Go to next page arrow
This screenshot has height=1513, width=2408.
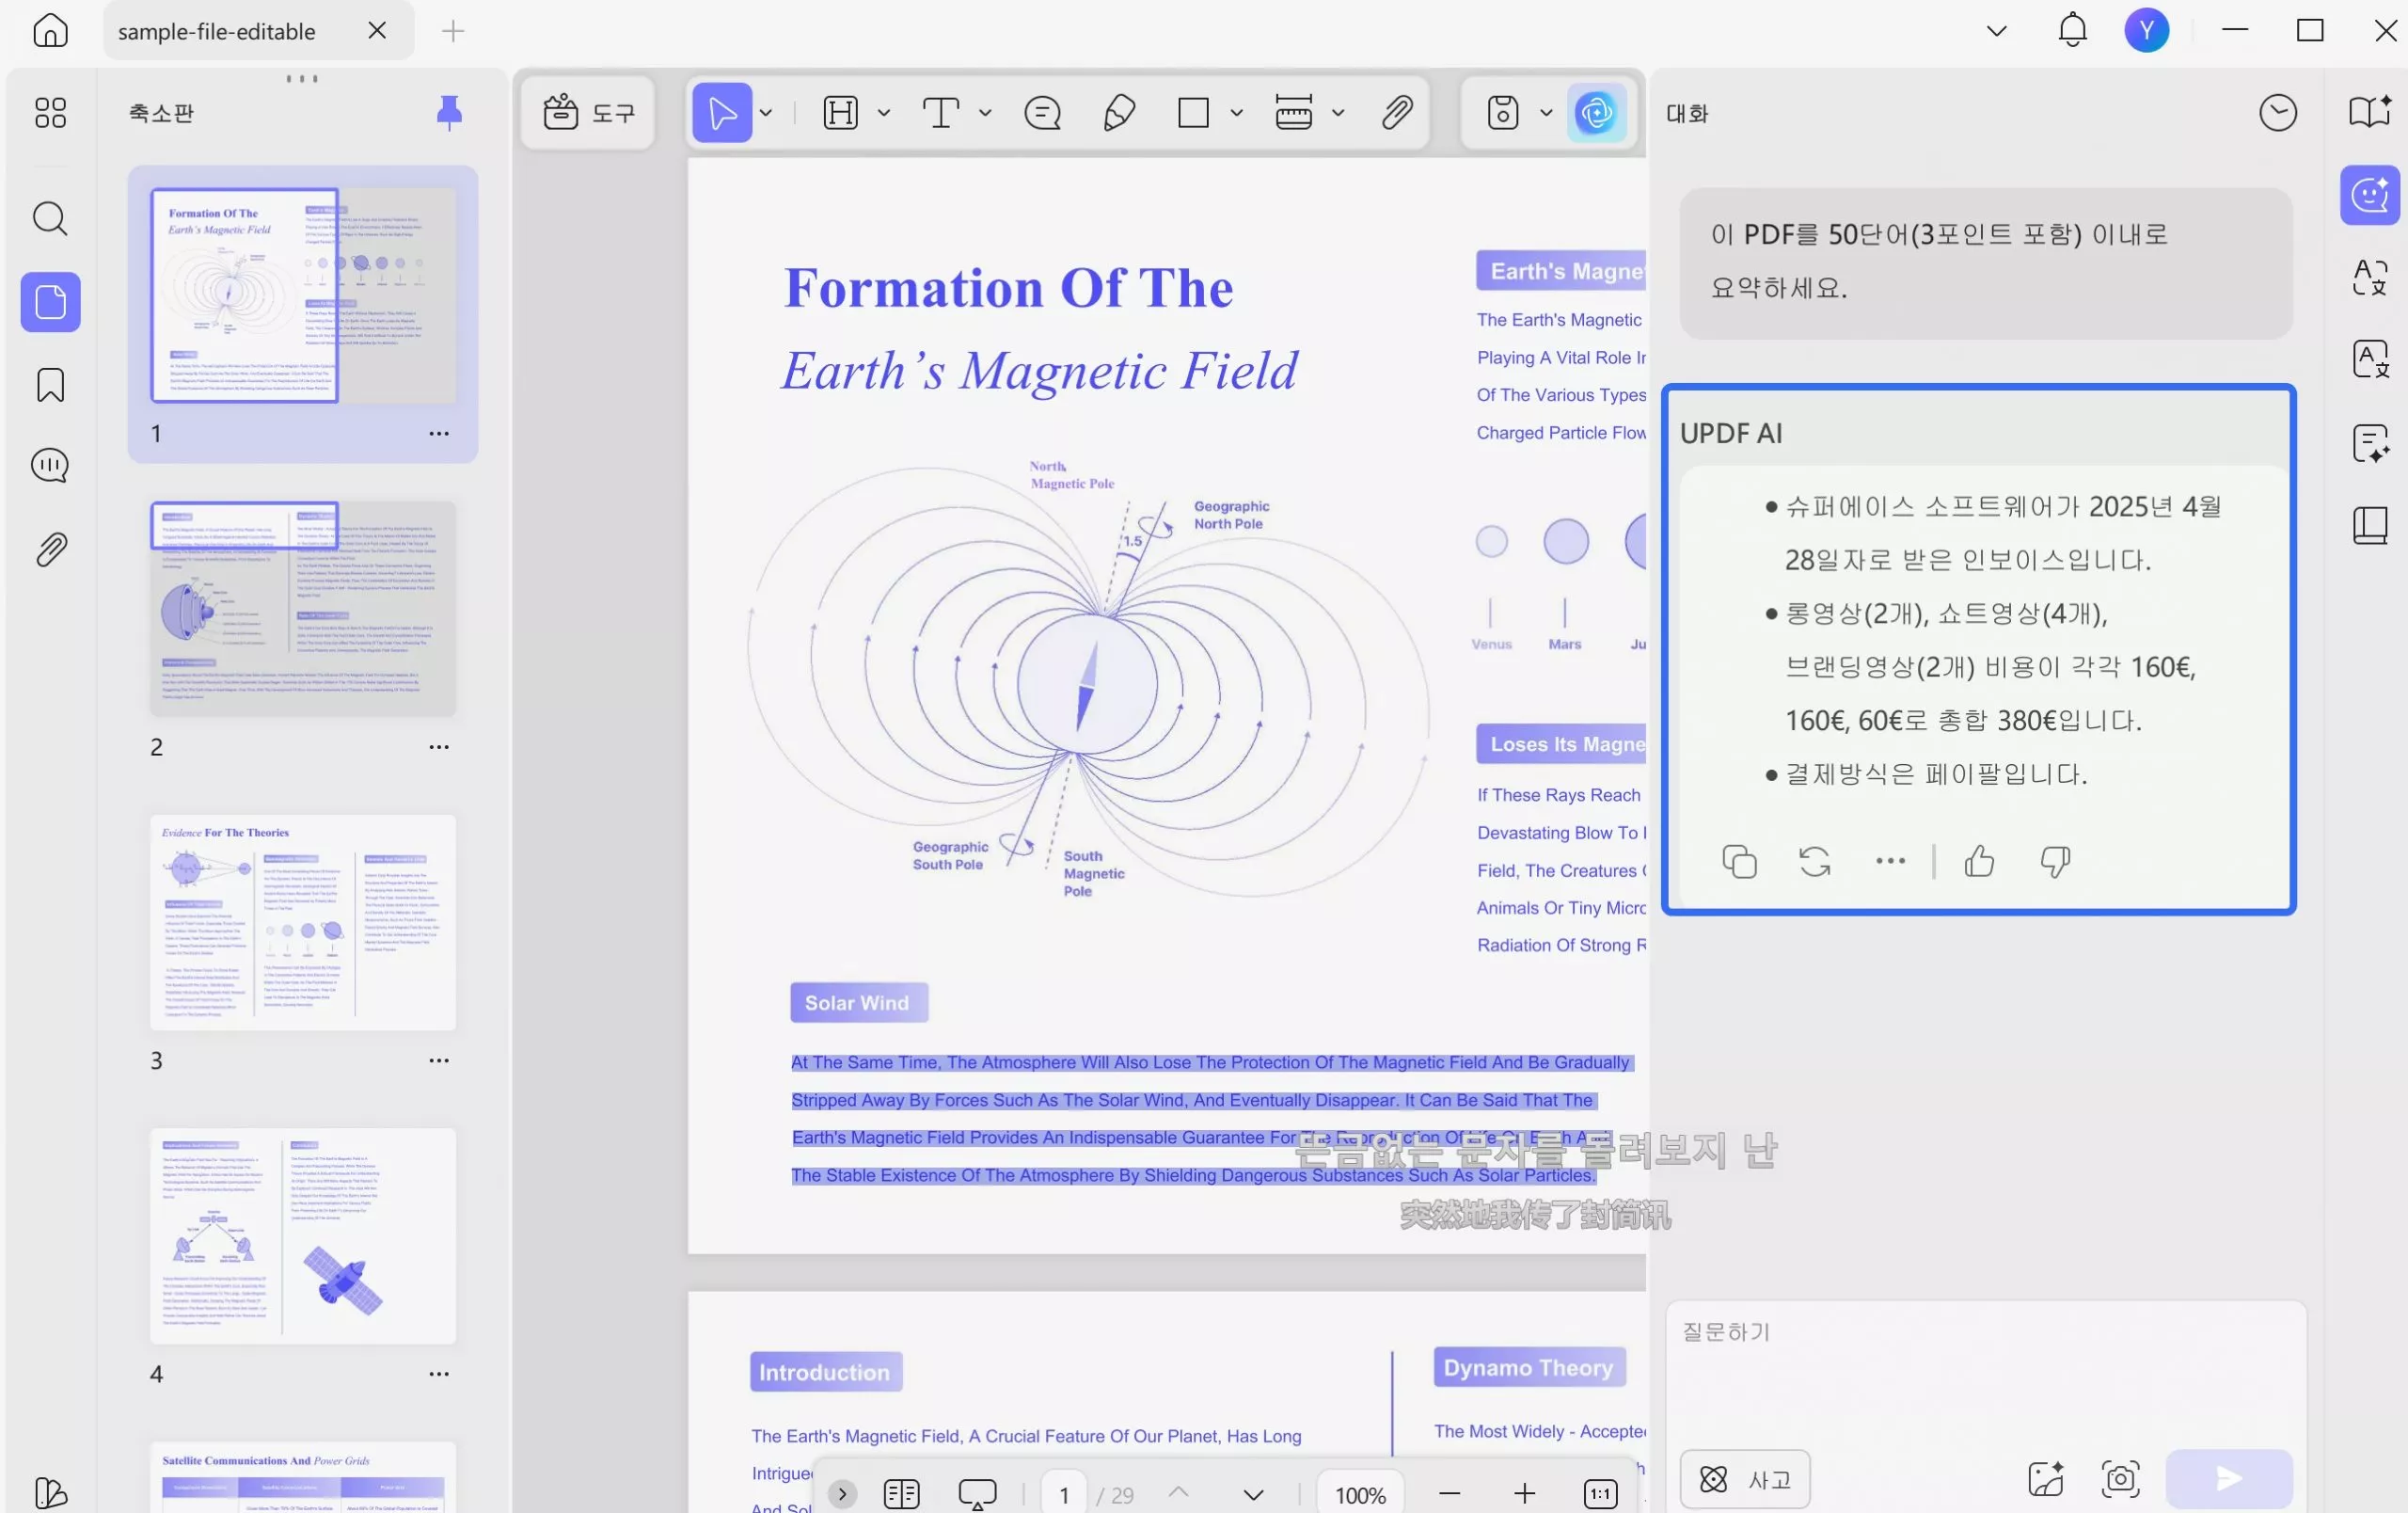(x=1253, y=1494)
